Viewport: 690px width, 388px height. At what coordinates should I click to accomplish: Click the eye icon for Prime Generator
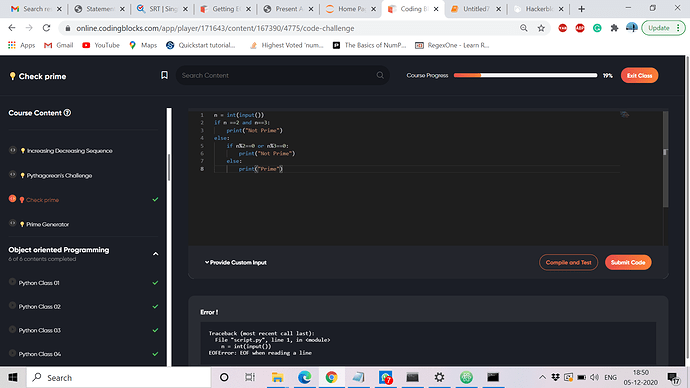coord(13,223)
